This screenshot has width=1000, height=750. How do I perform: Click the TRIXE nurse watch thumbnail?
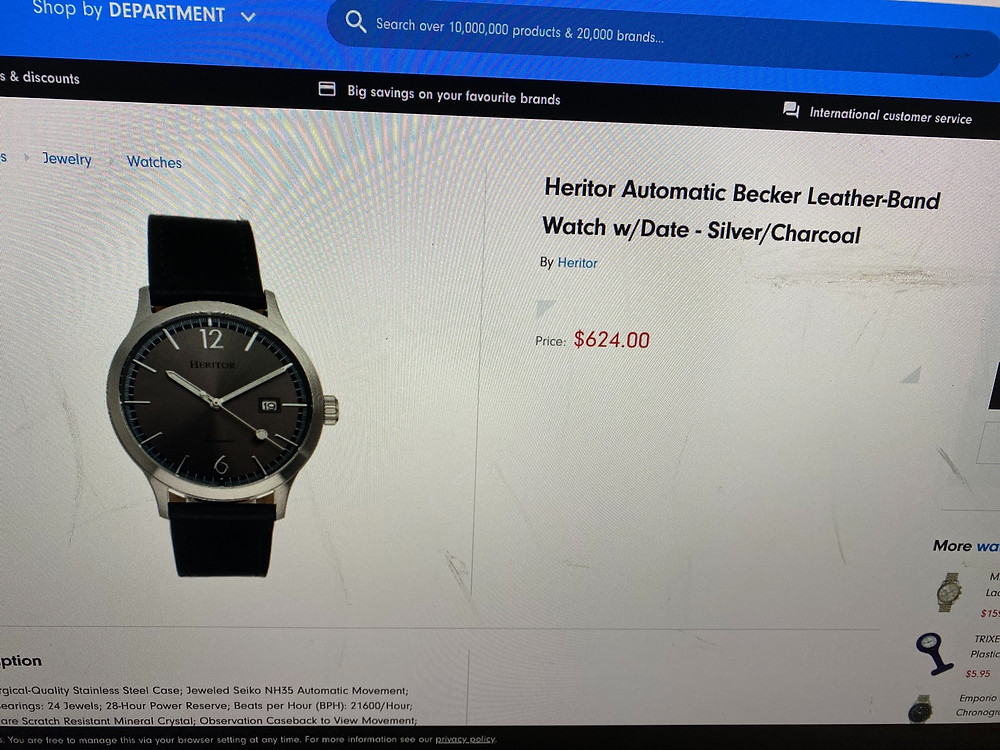coord(934,653)
